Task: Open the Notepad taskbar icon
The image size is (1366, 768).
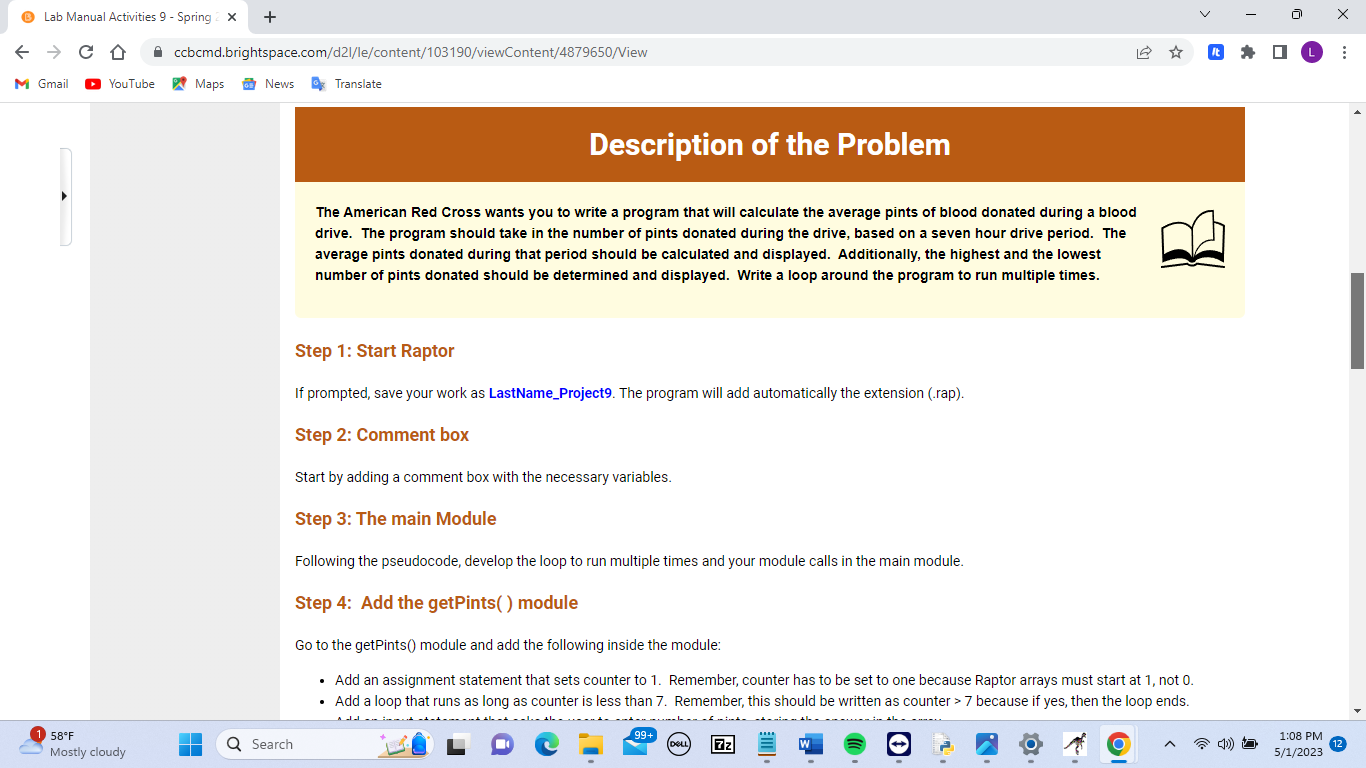Action: point(766,744)
